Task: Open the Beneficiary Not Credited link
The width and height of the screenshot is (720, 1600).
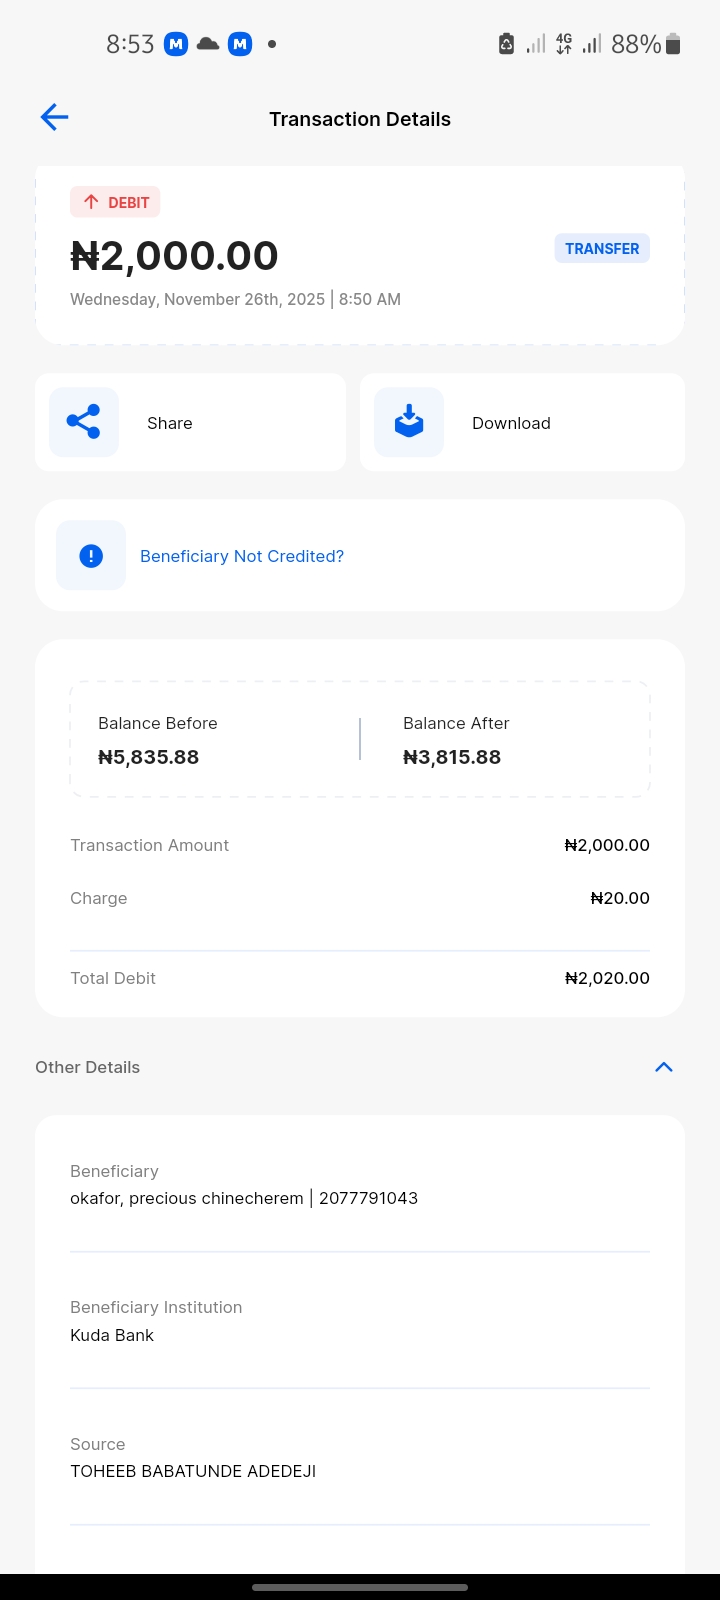Action: coord(242,556)
